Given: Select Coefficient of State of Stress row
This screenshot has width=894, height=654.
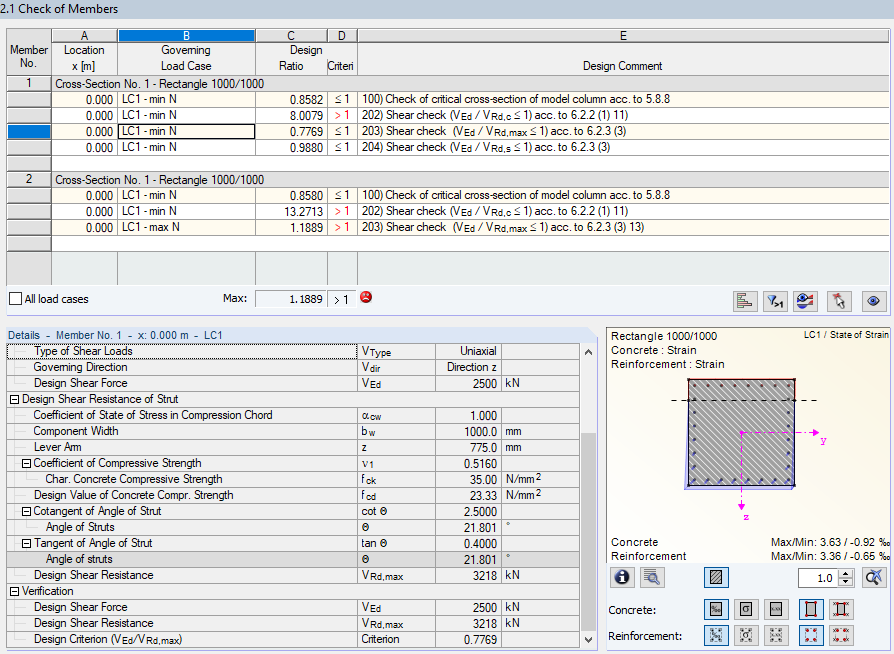Looking at the screenshot, I should [x=293, y=415].
